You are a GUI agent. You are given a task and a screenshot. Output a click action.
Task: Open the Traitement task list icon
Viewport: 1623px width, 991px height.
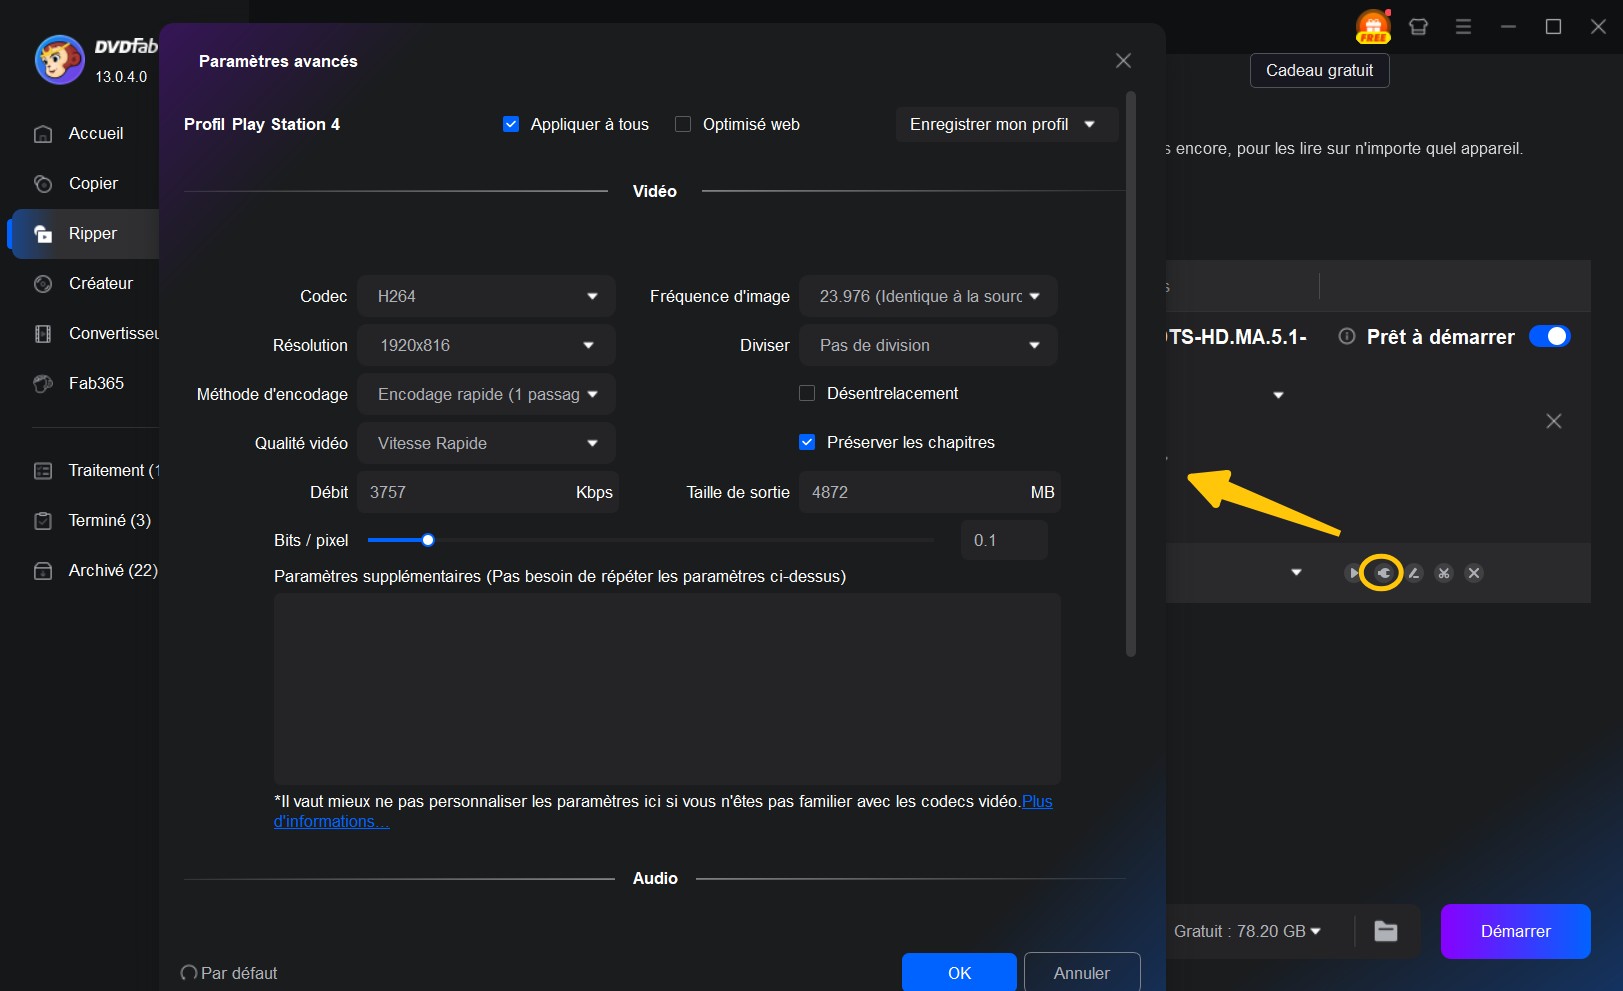pyautogui.click(x=43, y=470)
